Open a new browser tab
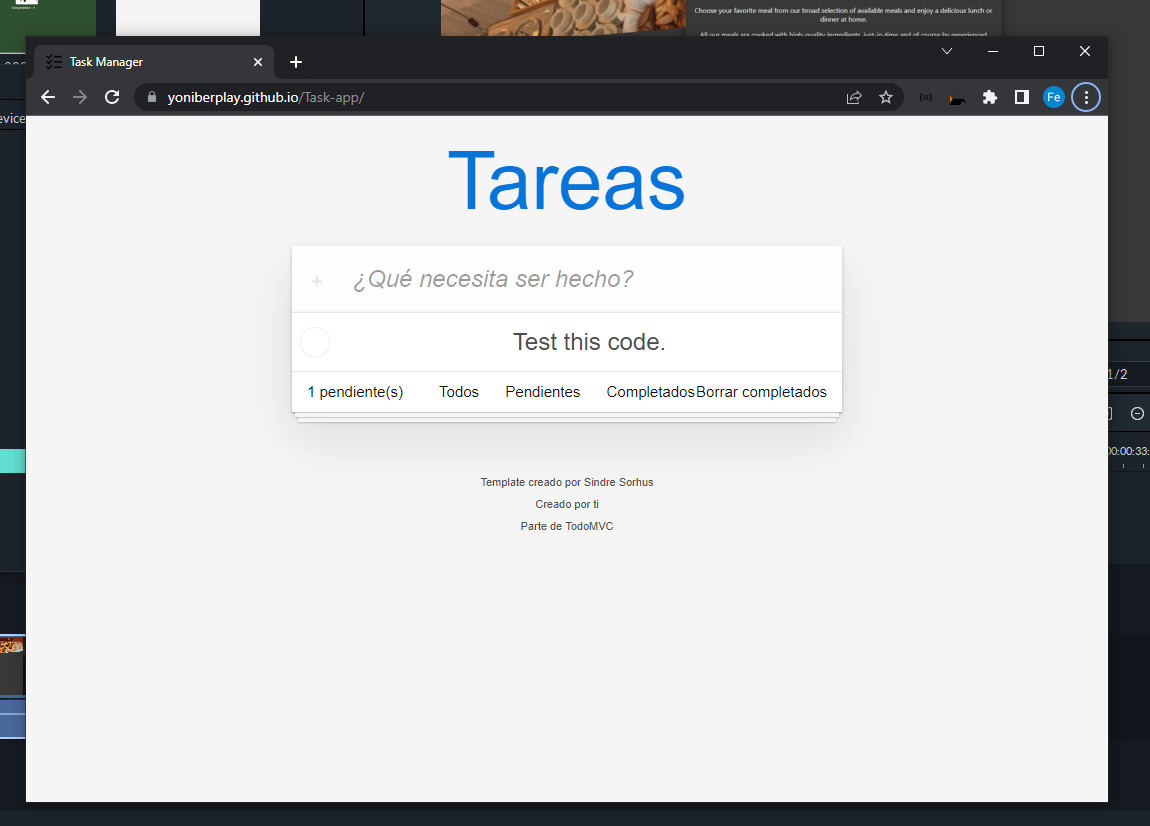Viewport: 1150px width, 826px height. [x=296, y=62]
